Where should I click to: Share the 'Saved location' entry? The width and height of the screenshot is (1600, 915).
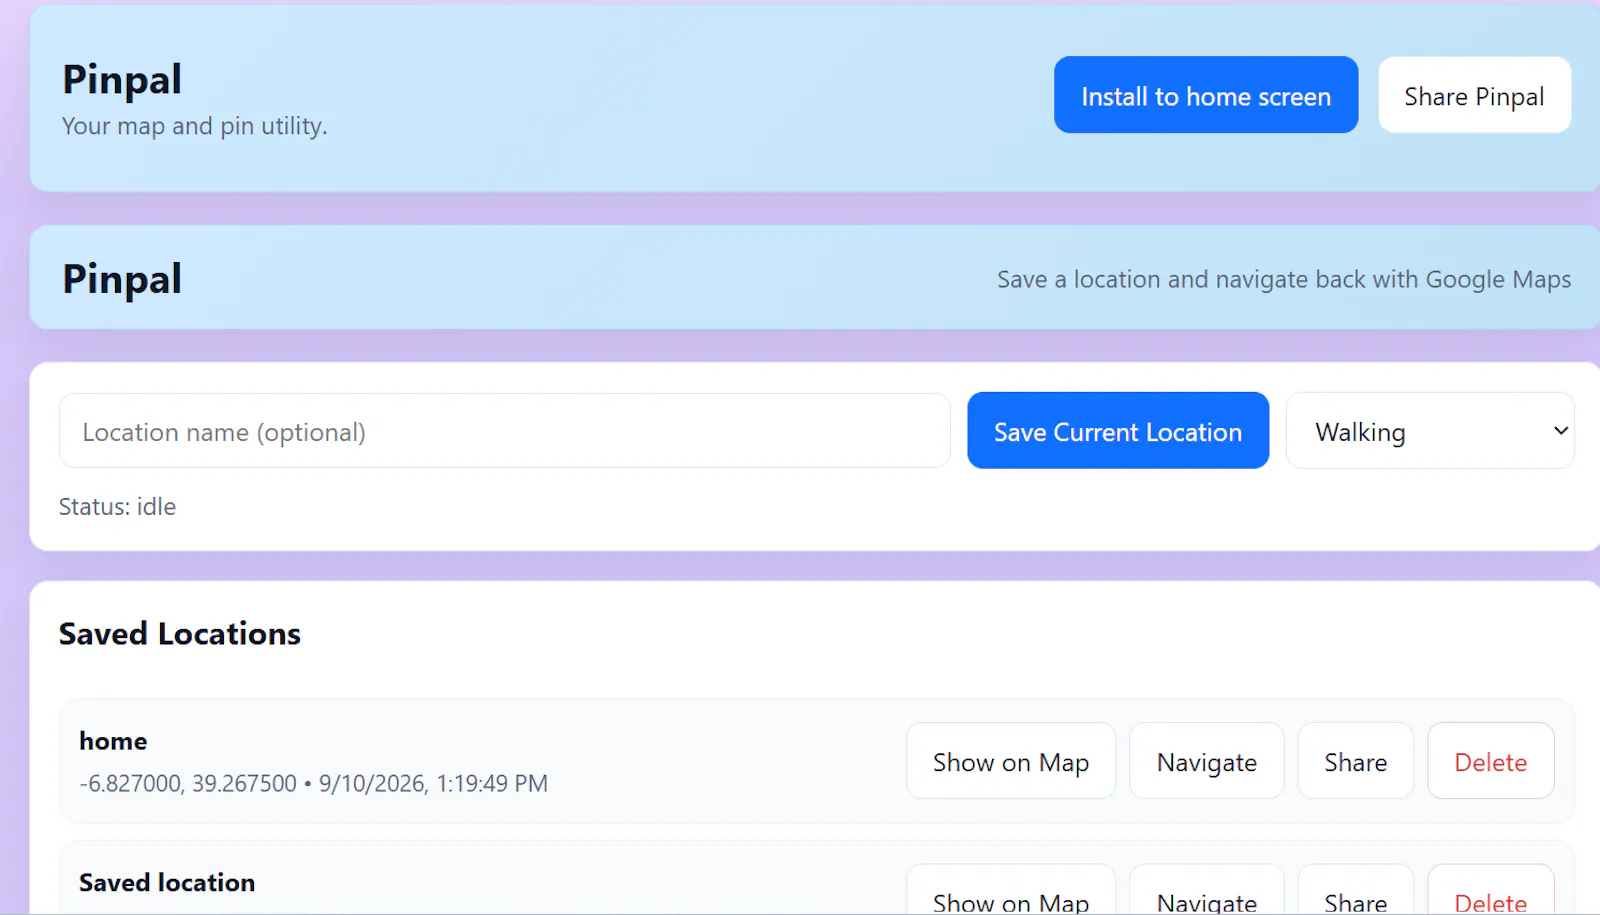[x=1356, y=891]
